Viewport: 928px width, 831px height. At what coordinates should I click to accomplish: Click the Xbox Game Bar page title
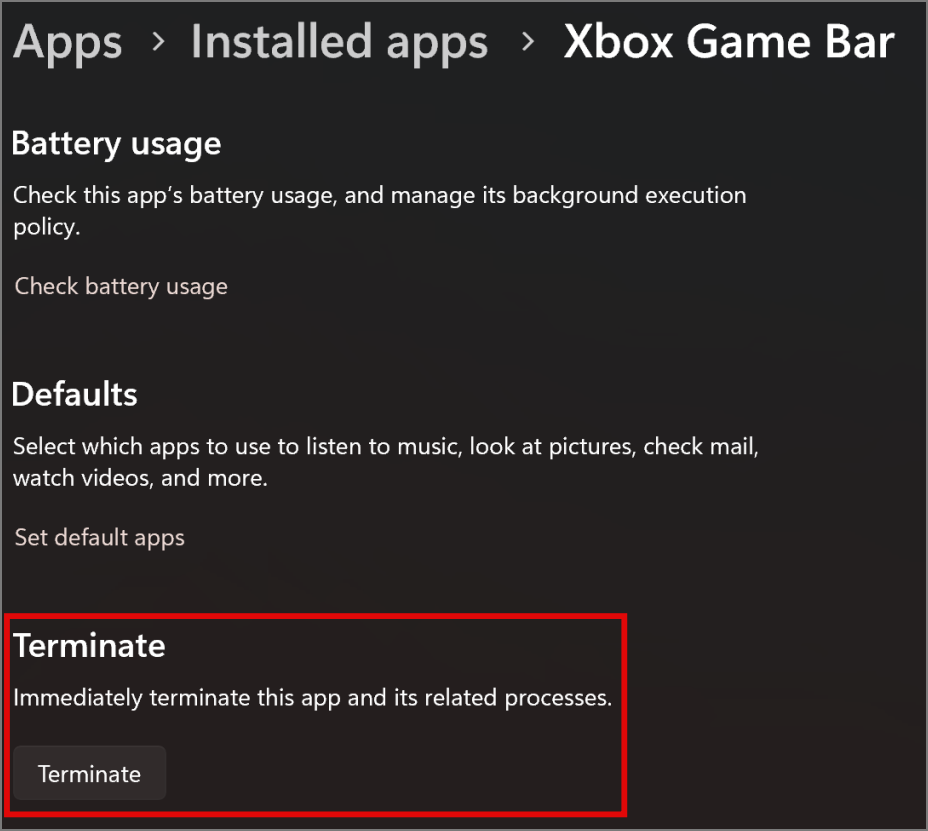(x=728, y=42)
